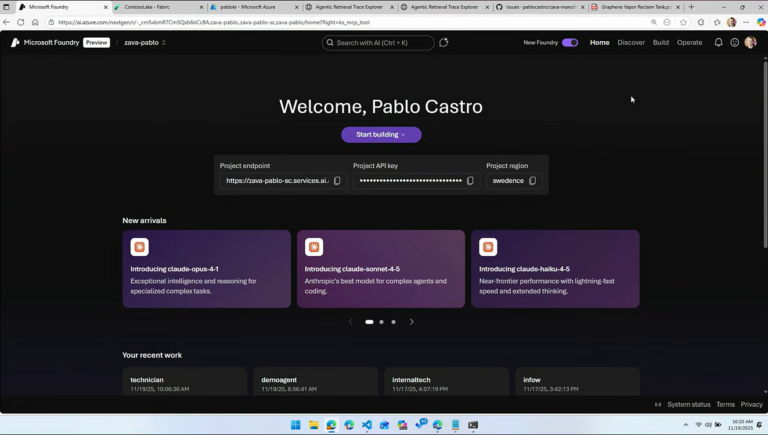Open the System status link

tap(689, 405)
